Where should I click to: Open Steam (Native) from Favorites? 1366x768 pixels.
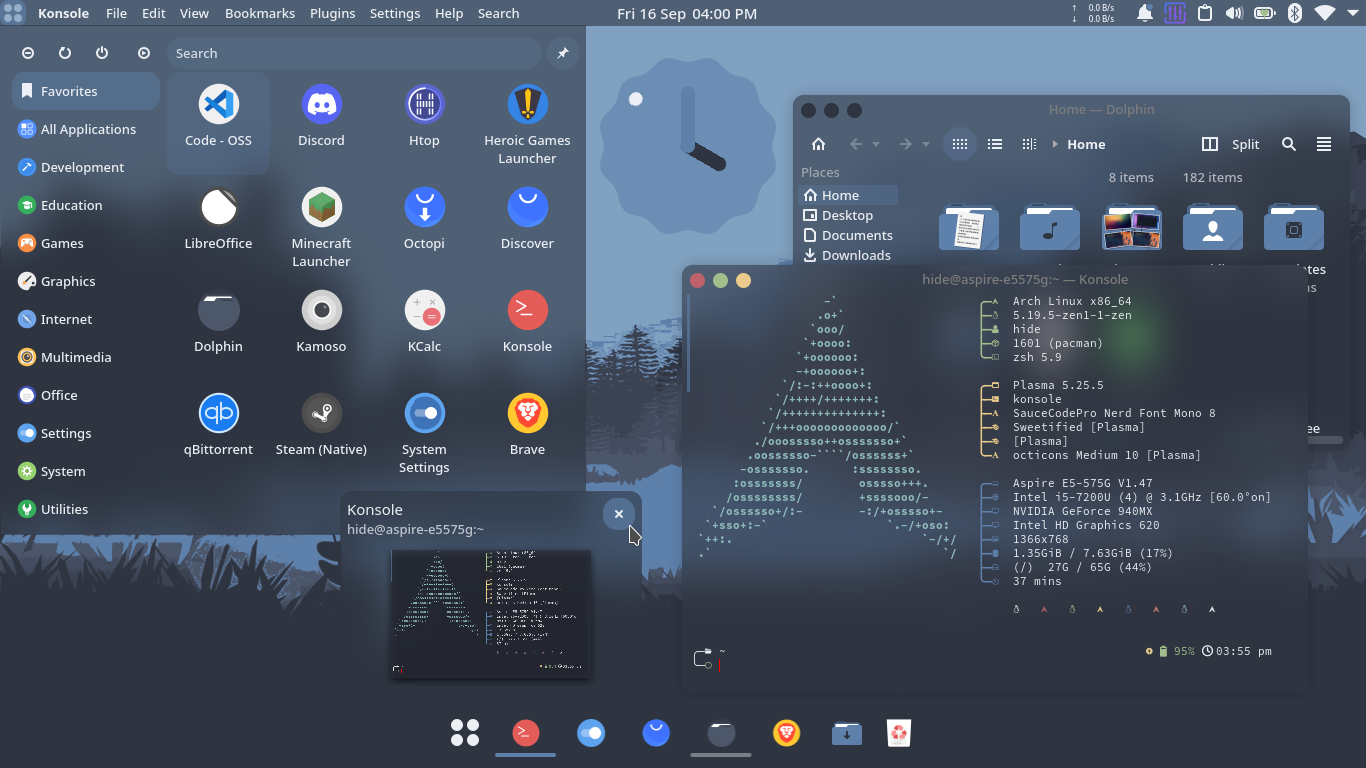click(321, 420)
